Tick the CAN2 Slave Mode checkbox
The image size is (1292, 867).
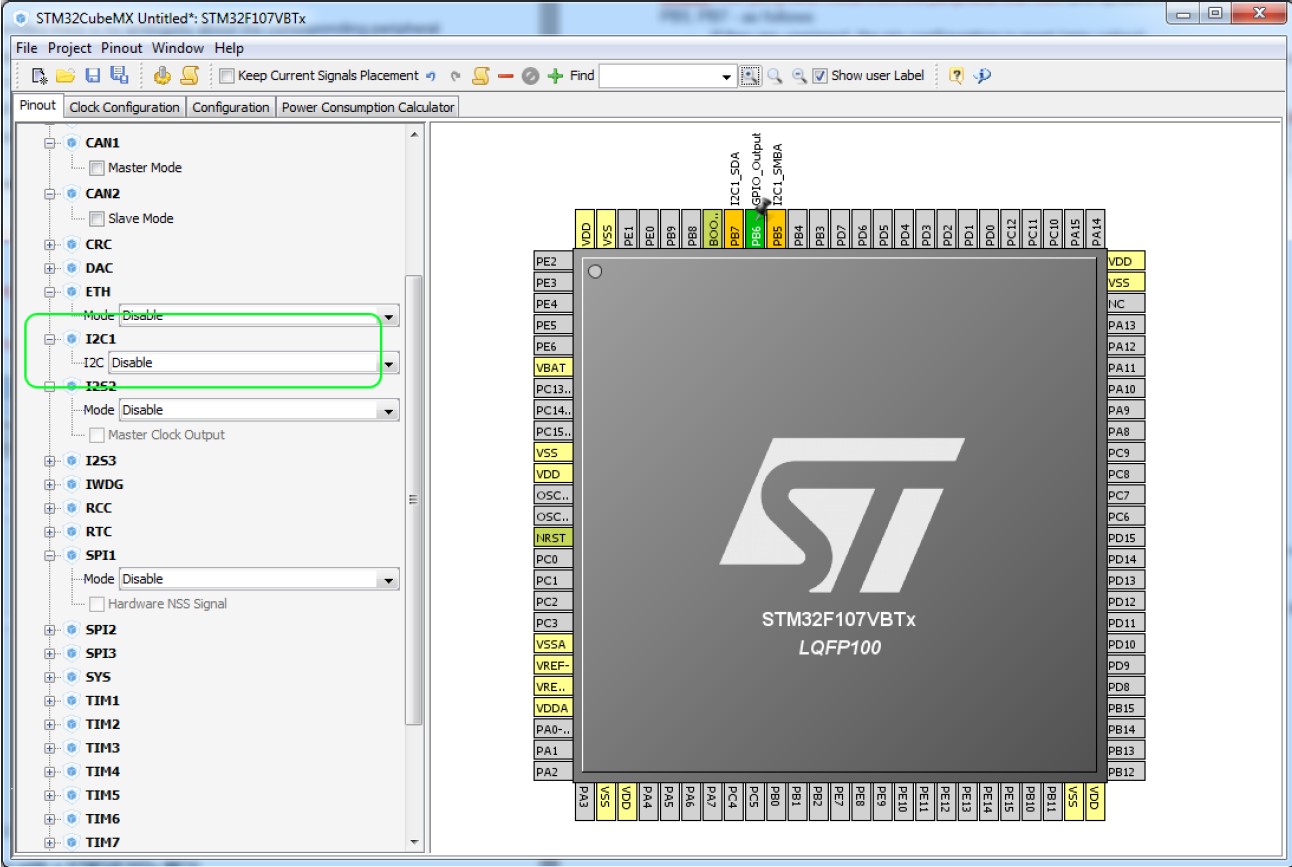point(97,219)
